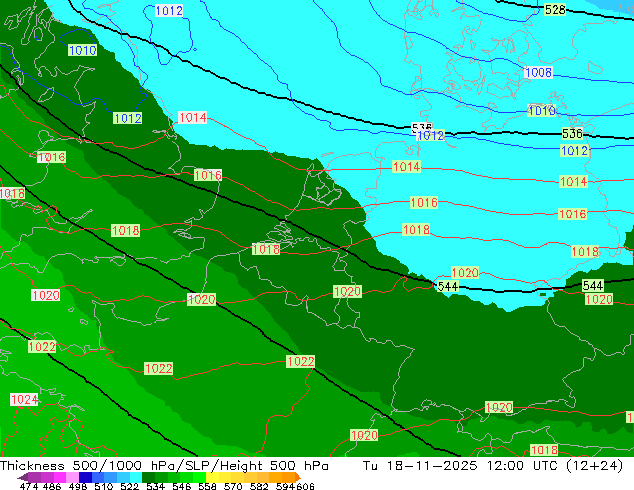The width and height of the screenshot is (634, 490).
Task: Click the '522' value on the legend
Action: click(129, 486)
